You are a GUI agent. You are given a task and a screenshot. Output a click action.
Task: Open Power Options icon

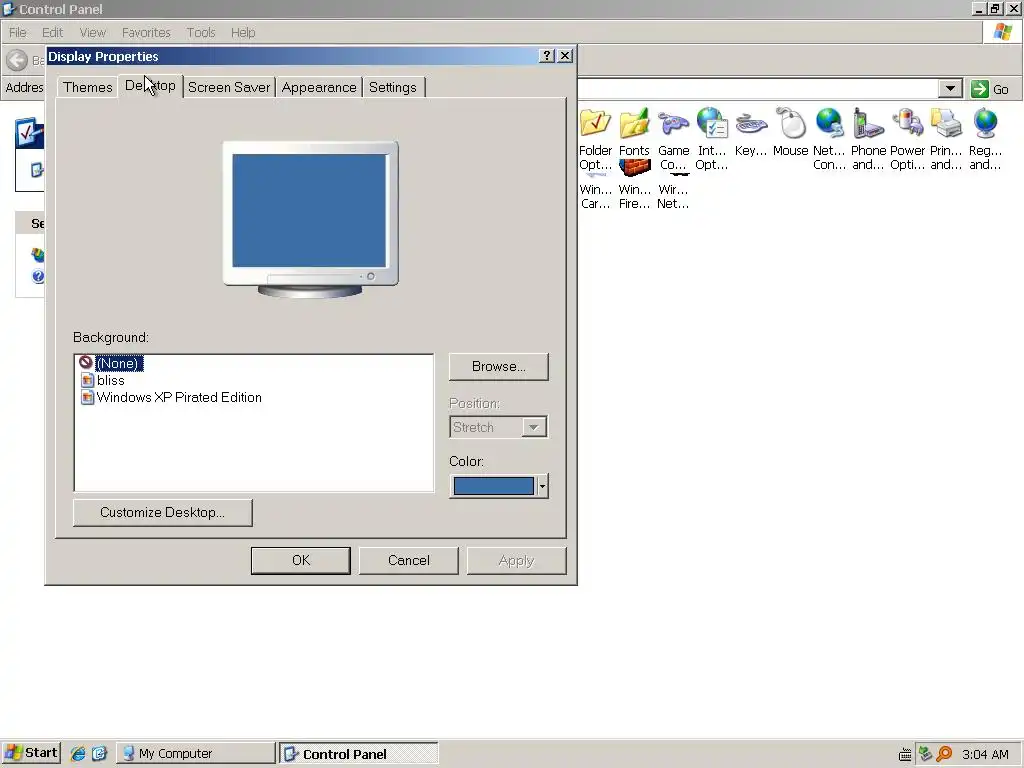point(907,124)
